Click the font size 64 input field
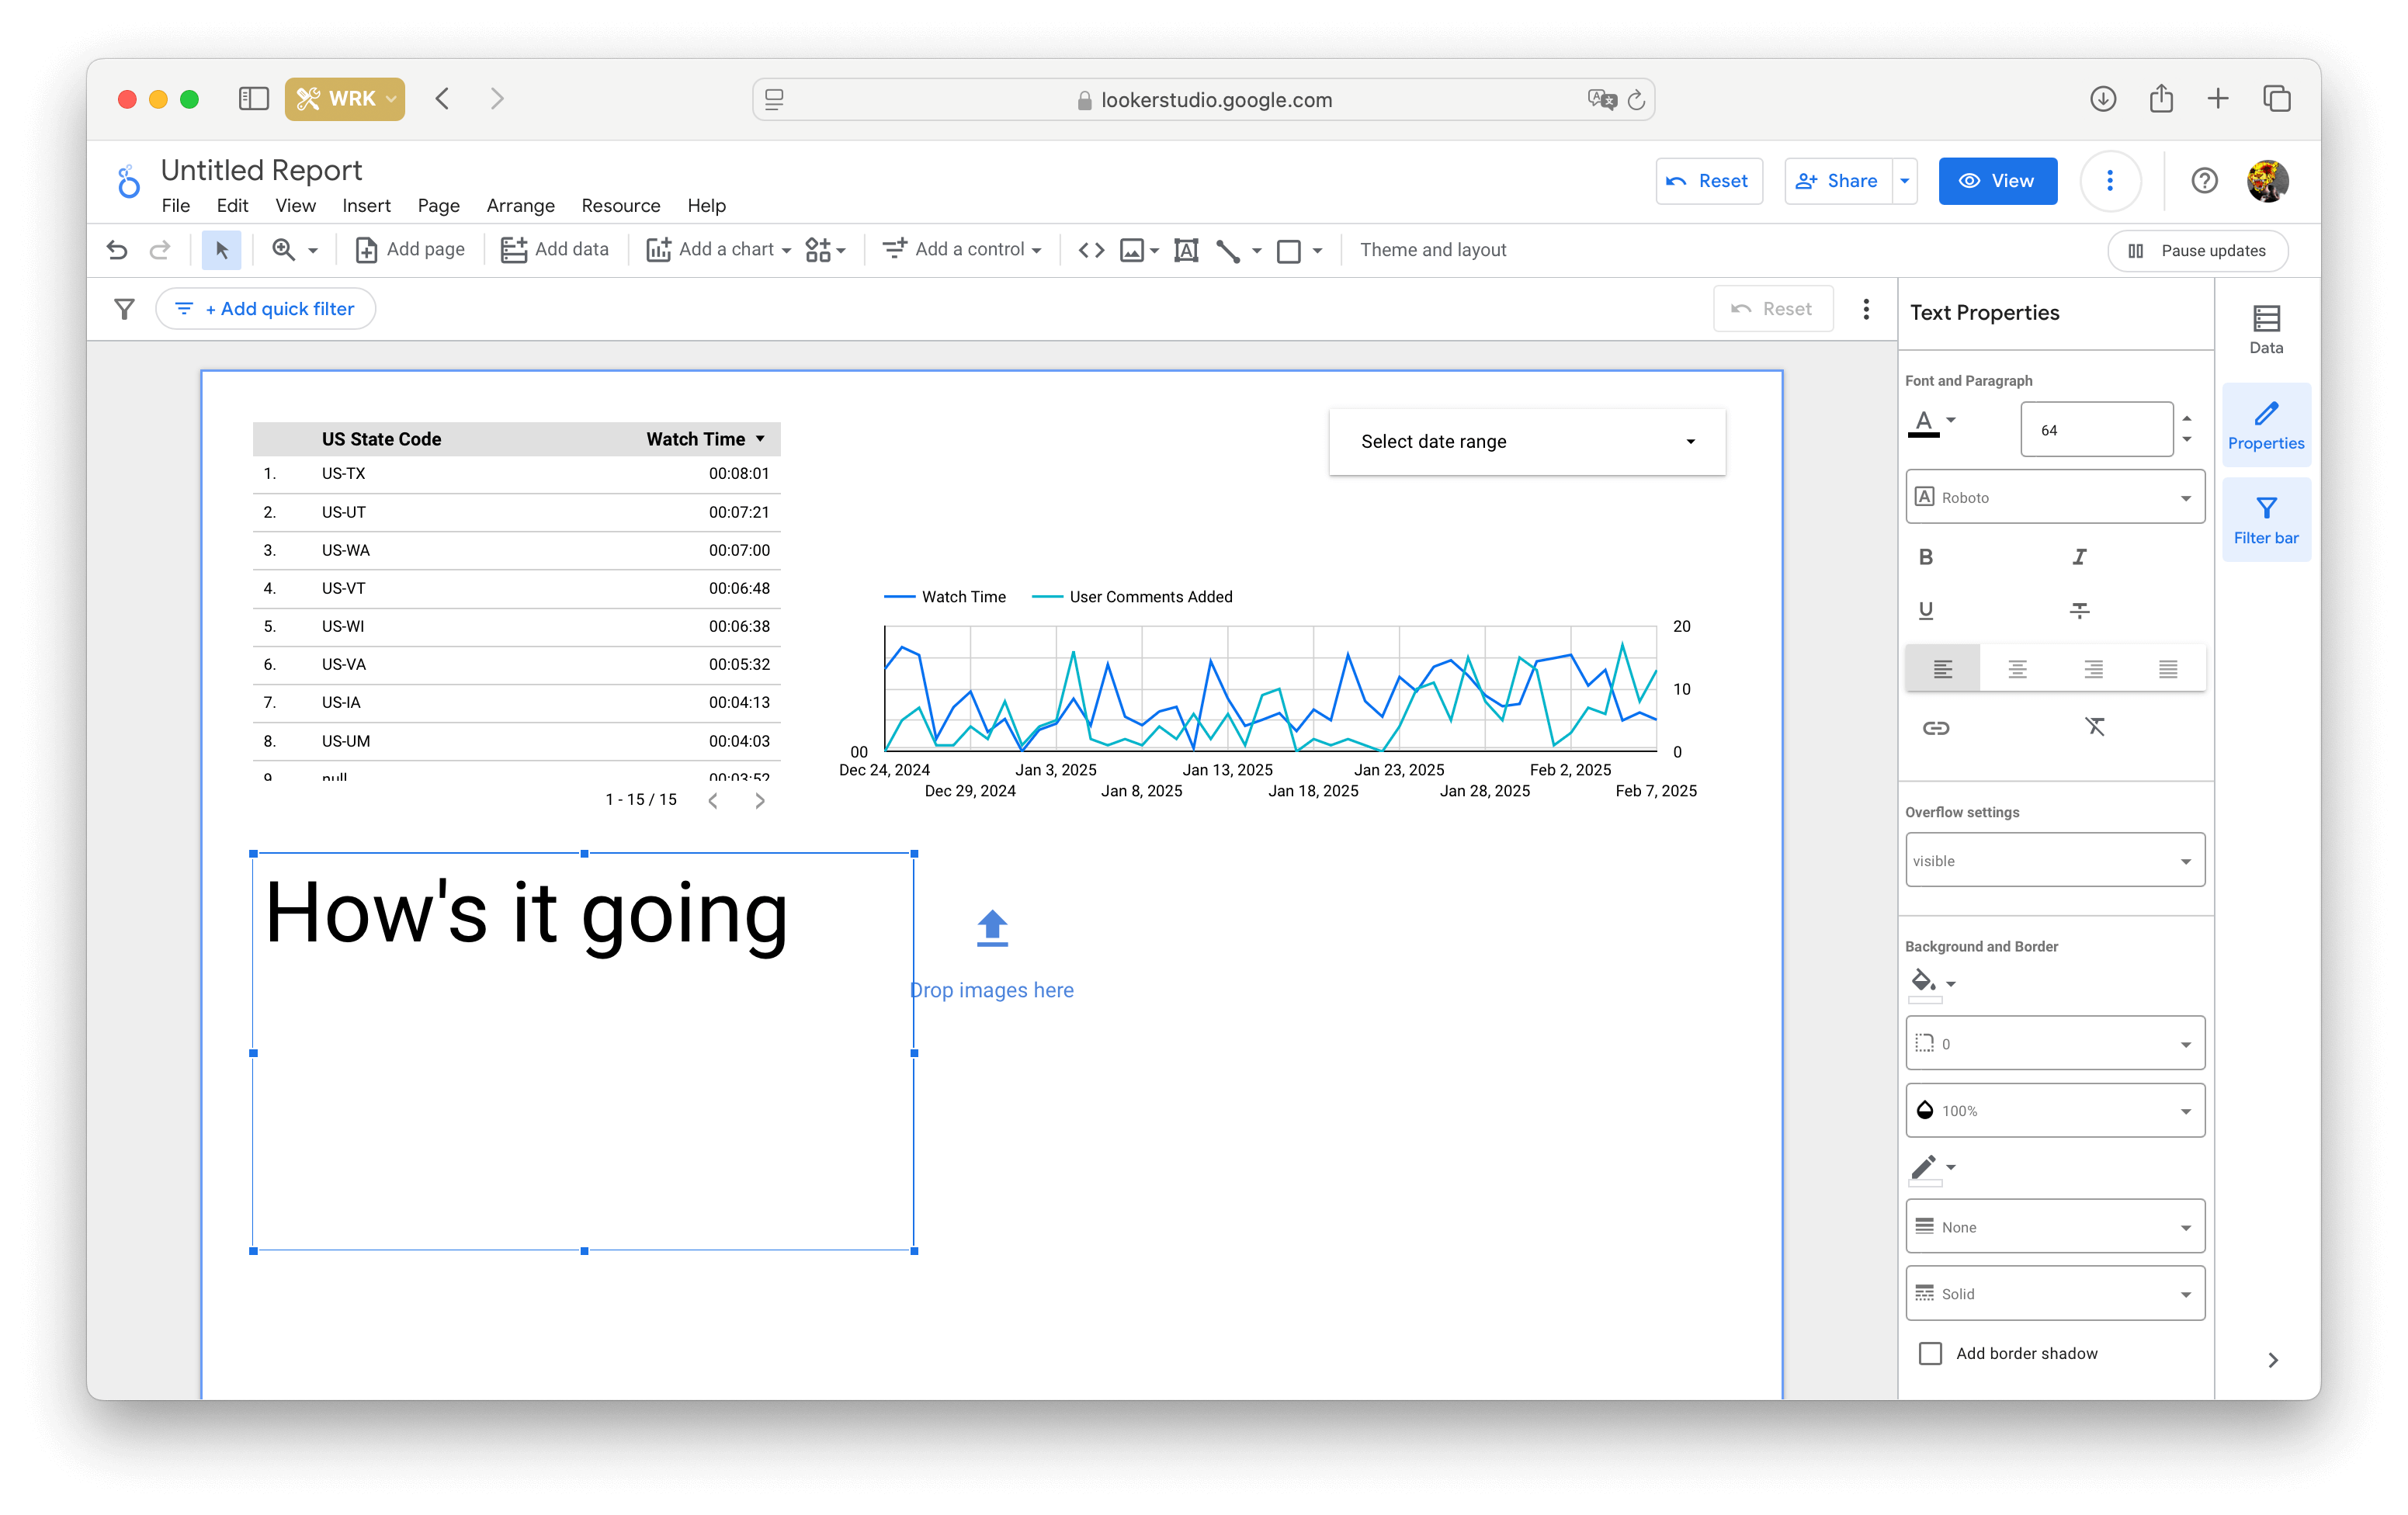The height and width of the screenshot is (1515, 2408). click(x=2097, y=429)
